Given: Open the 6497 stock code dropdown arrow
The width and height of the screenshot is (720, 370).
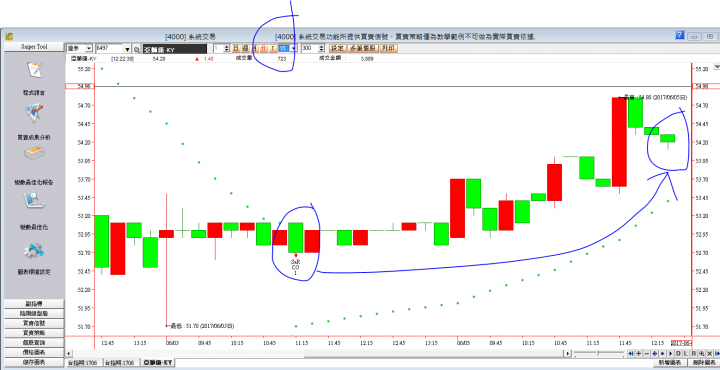Looking at the screenshot, I should [x=127, y=50].
